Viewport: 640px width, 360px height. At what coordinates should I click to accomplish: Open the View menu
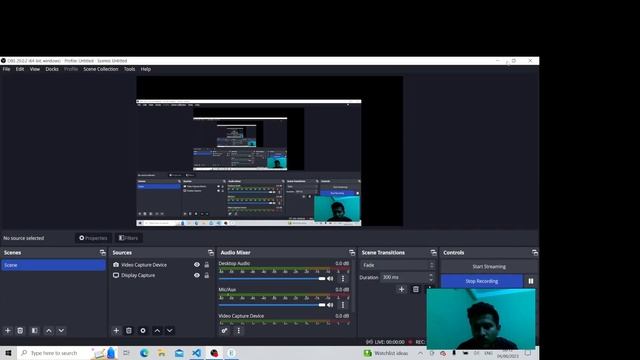click(35, 69)
